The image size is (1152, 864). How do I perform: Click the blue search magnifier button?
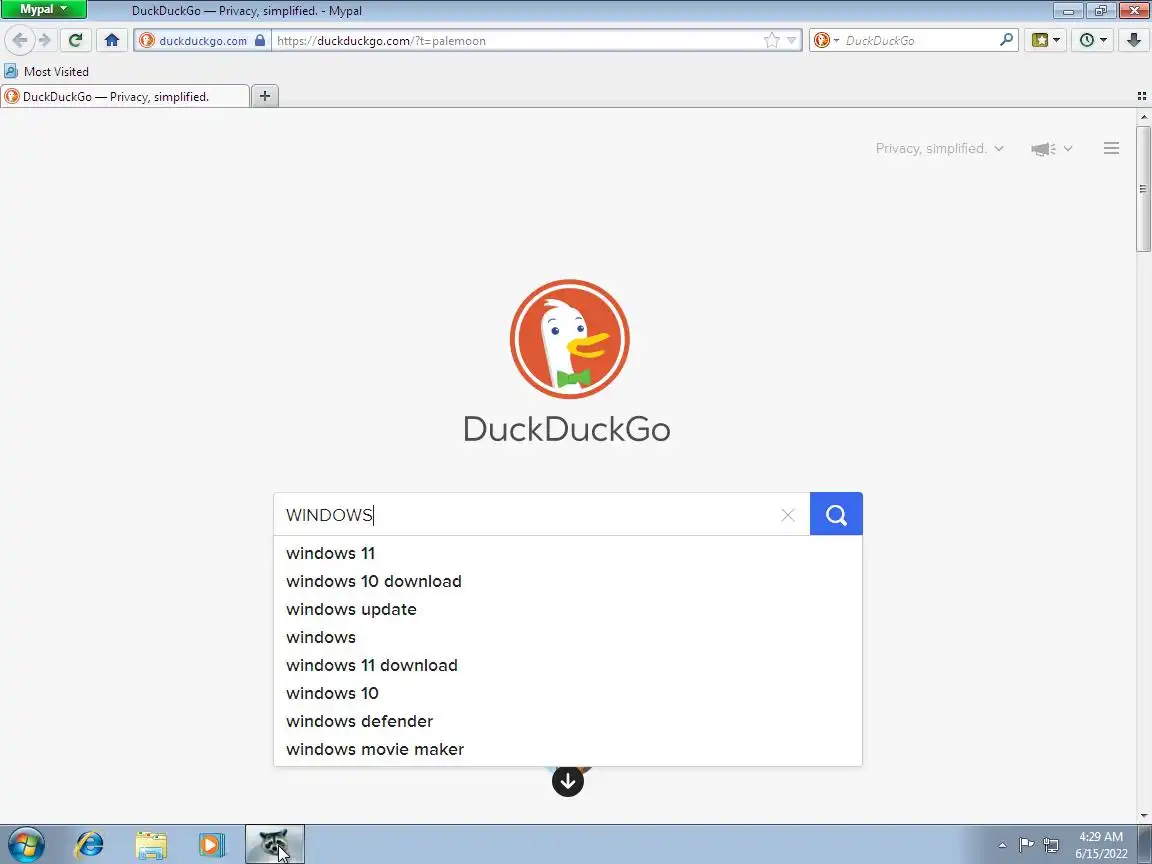[x=836, y=514]
